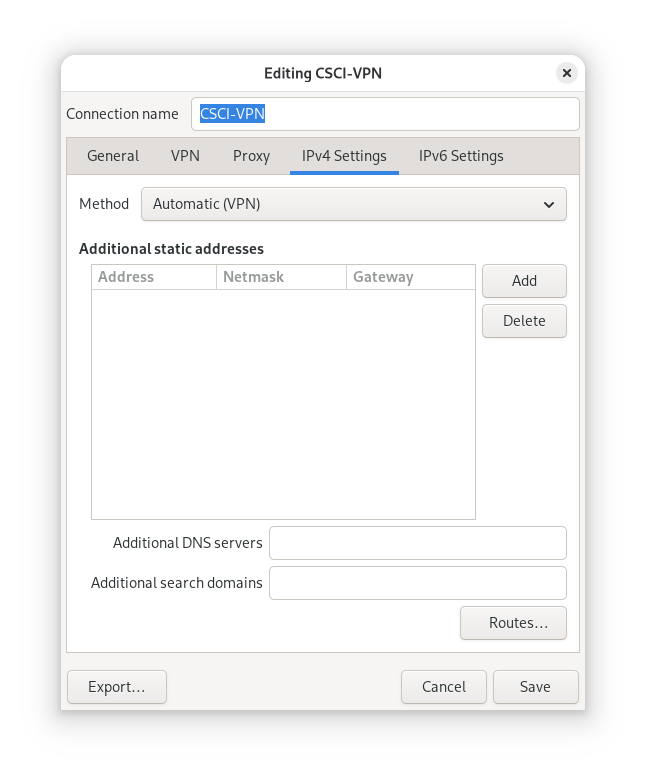Go to the IPv6 Settings tab
646x777 pixels.
pos(461,156)
